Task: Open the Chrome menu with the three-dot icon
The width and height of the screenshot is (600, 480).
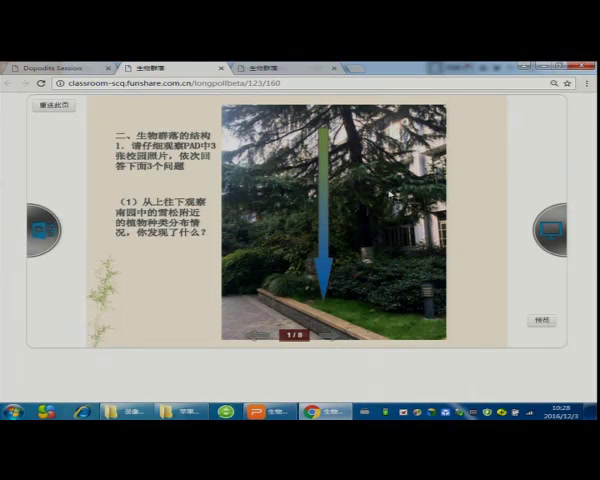Action: pos(585,83)
